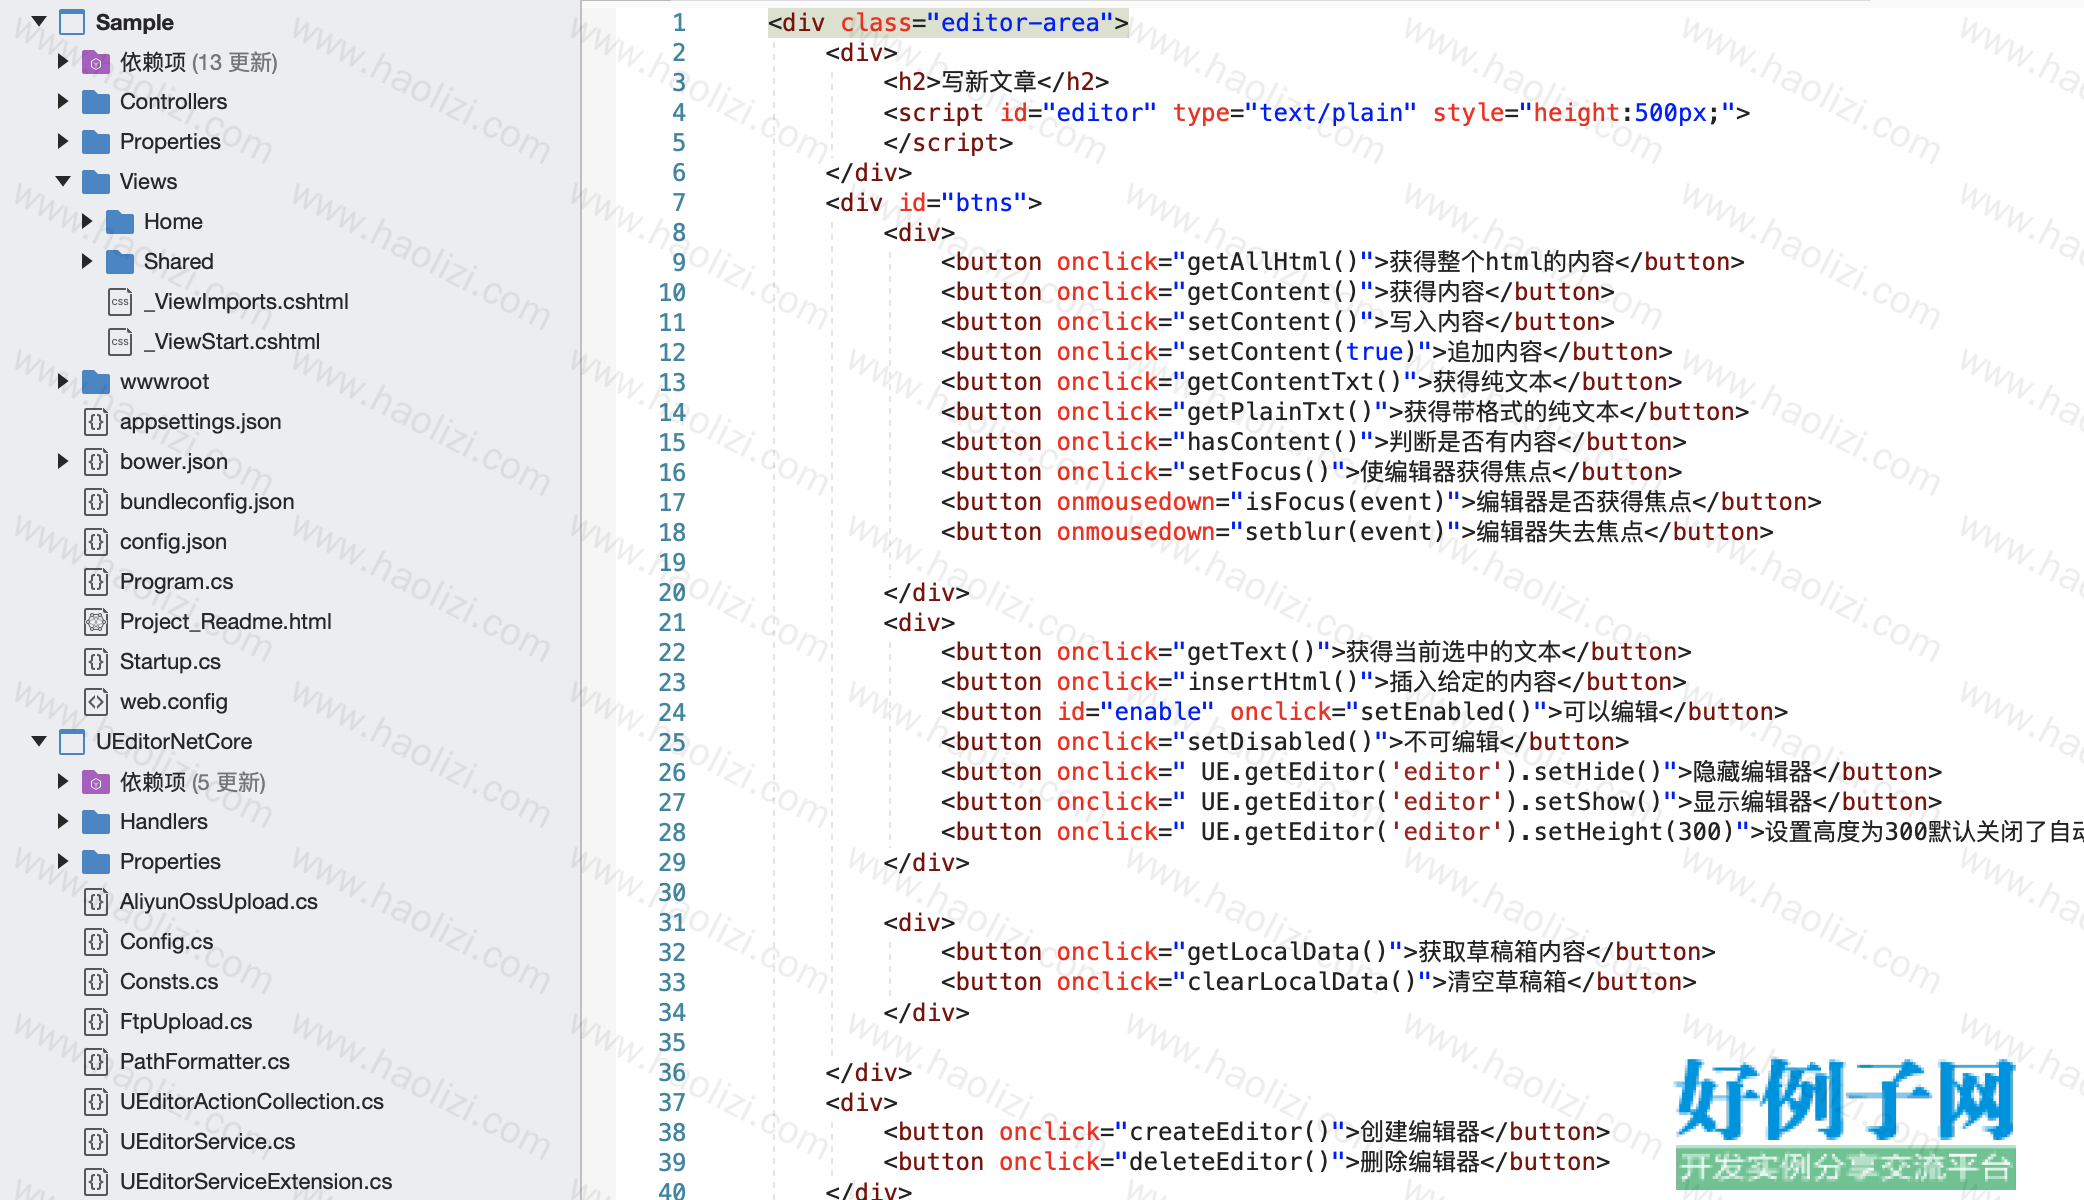
Task: Expand the Controllers folder
Action: tap(63, 101)
